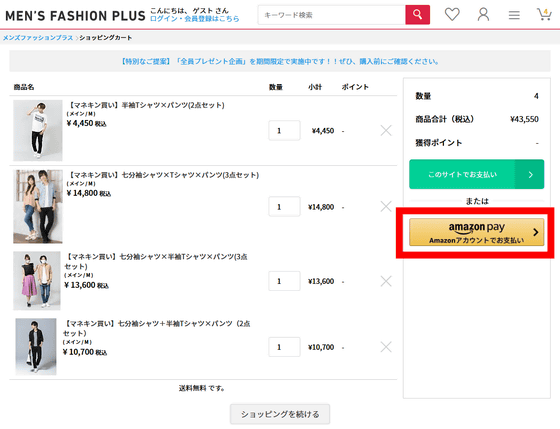
Task: Open the hamburger menu icon
Action: (514, 15)
